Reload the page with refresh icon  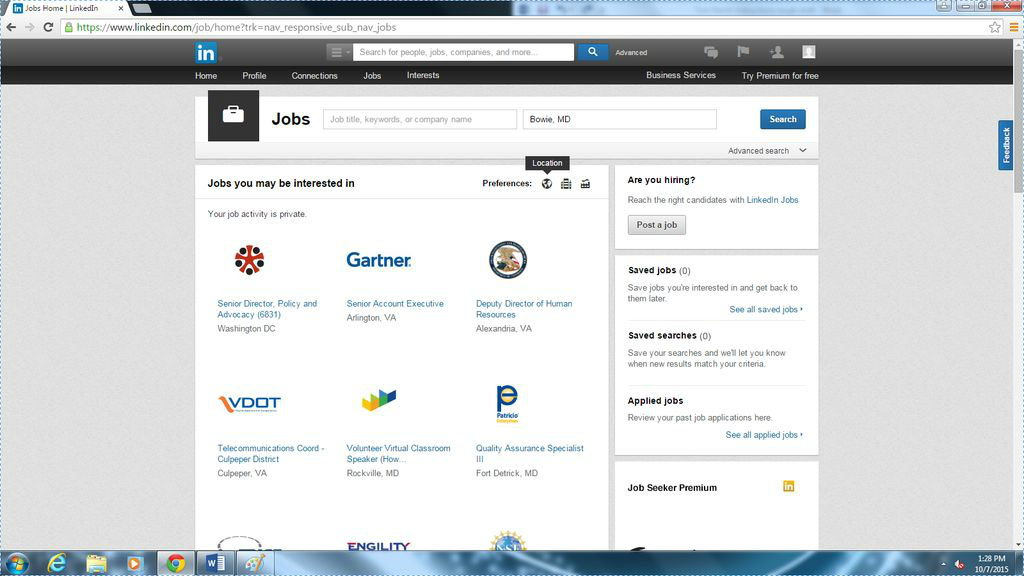point(48,27)
